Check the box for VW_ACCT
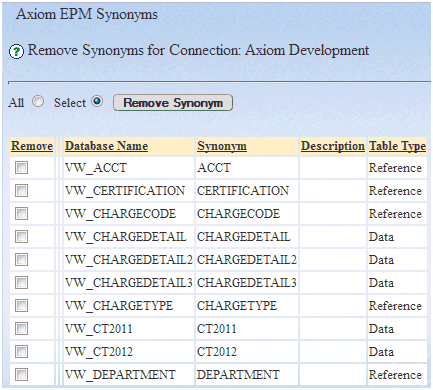Viewport: 433px width, 390px height. pyautogui.click(x=21, y=167)
